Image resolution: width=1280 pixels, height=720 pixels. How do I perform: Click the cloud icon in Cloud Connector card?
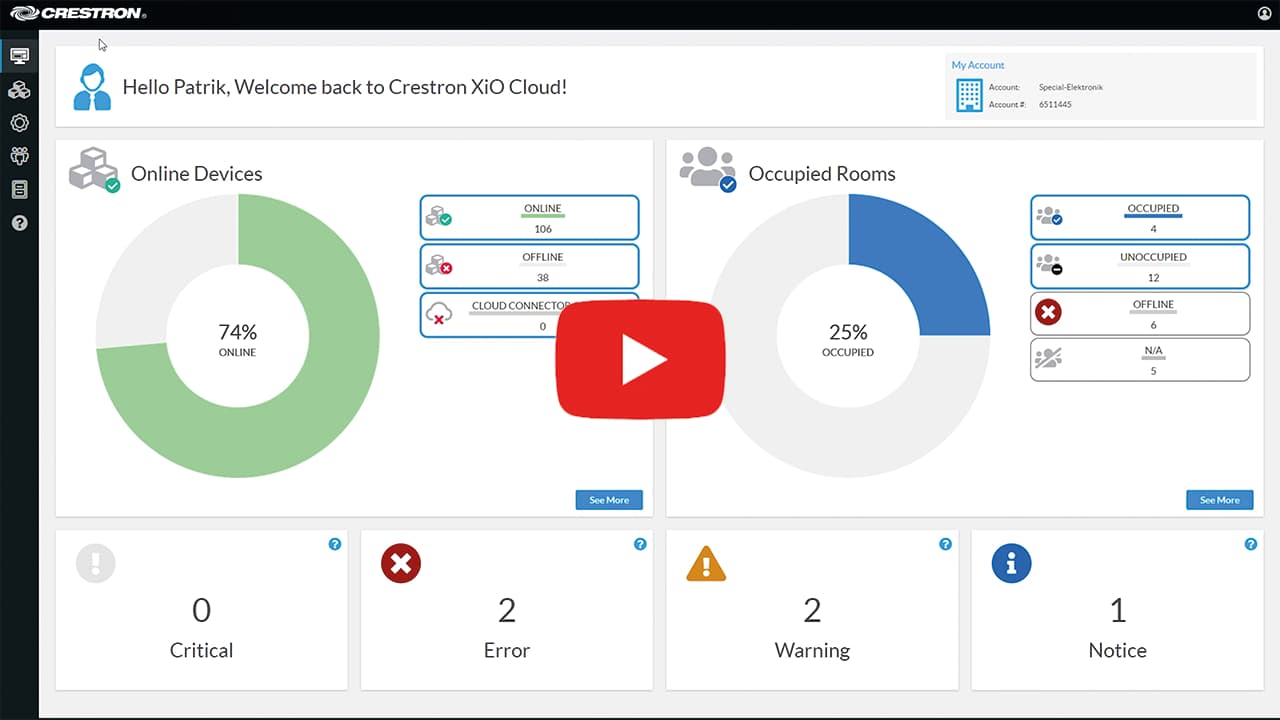(439, 314)
